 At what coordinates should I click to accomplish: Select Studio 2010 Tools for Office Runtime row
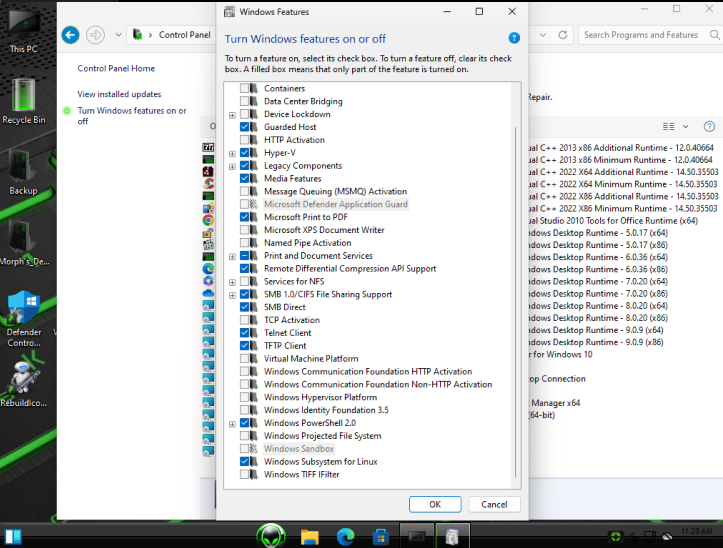point(613,220)
